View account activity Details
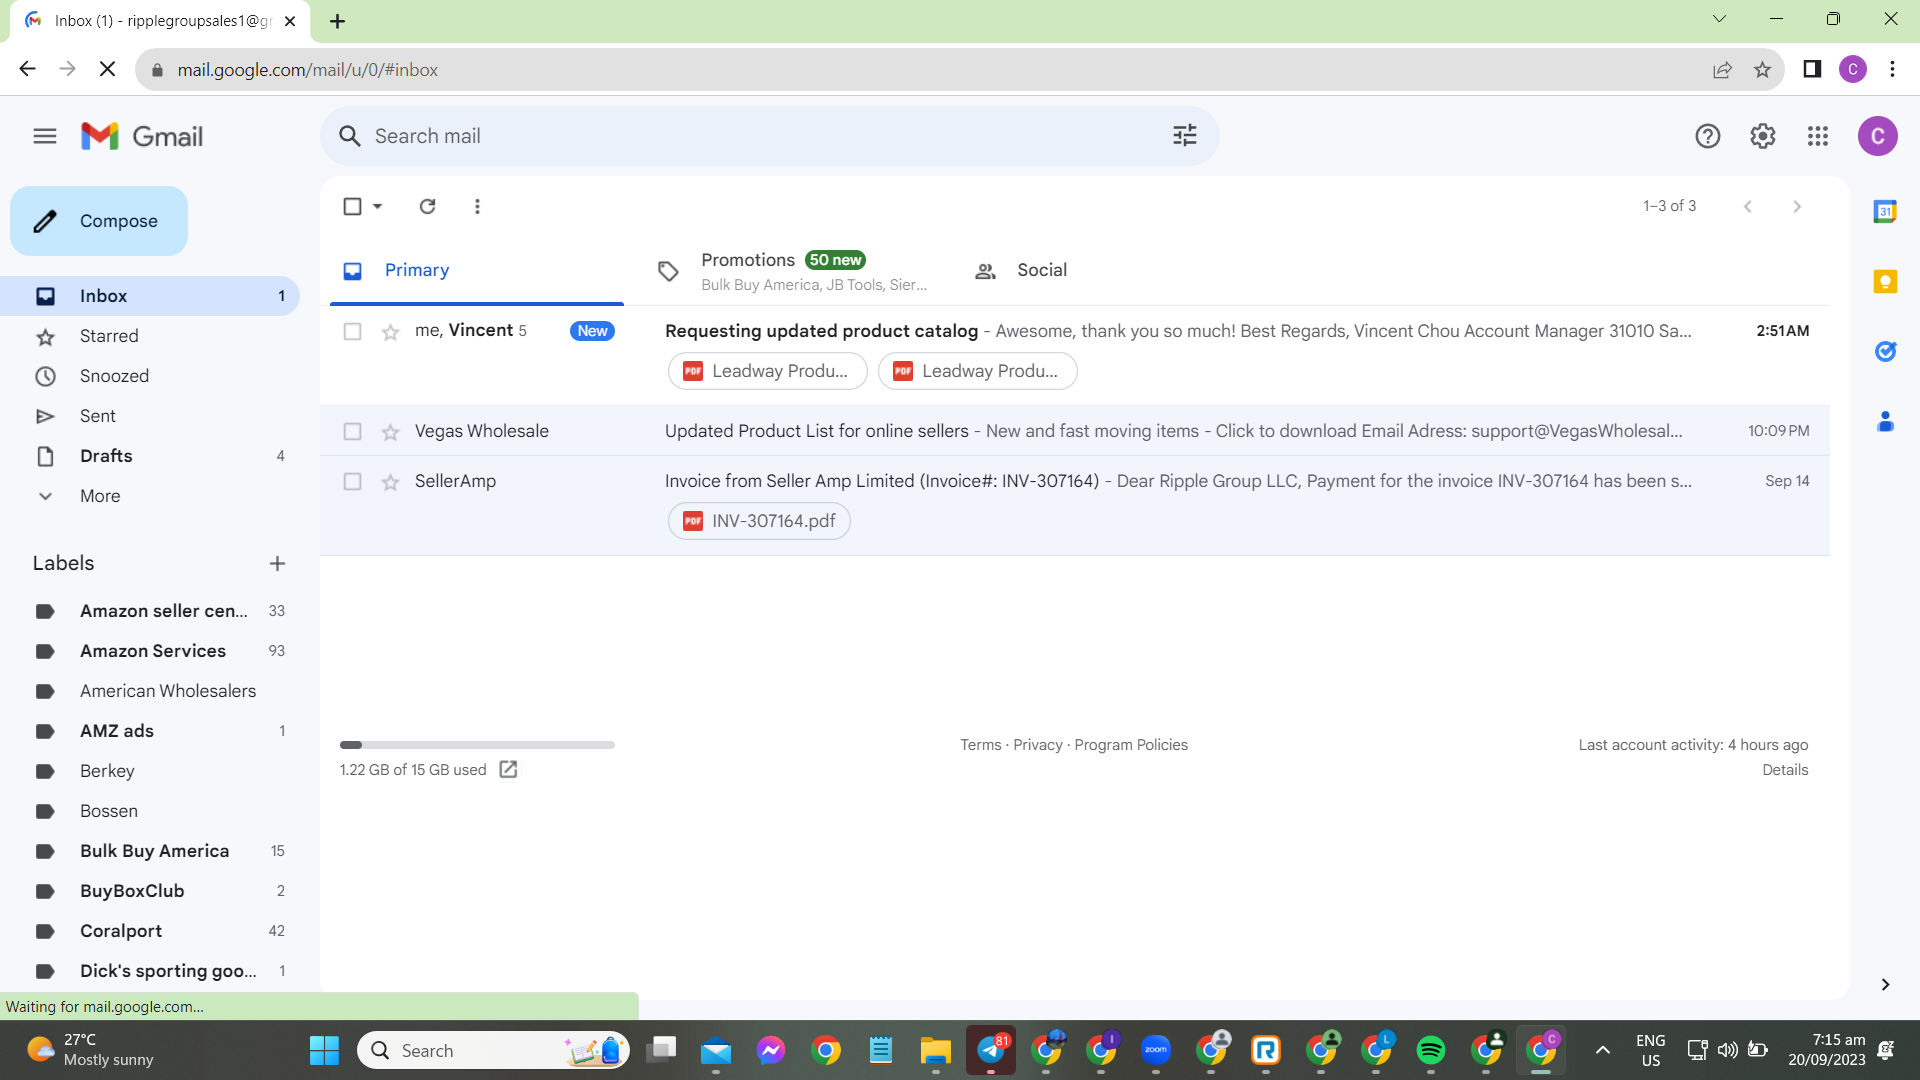Image resolution: width=1920 pixels, height=1080 pixels. (x=1785, y=770)
